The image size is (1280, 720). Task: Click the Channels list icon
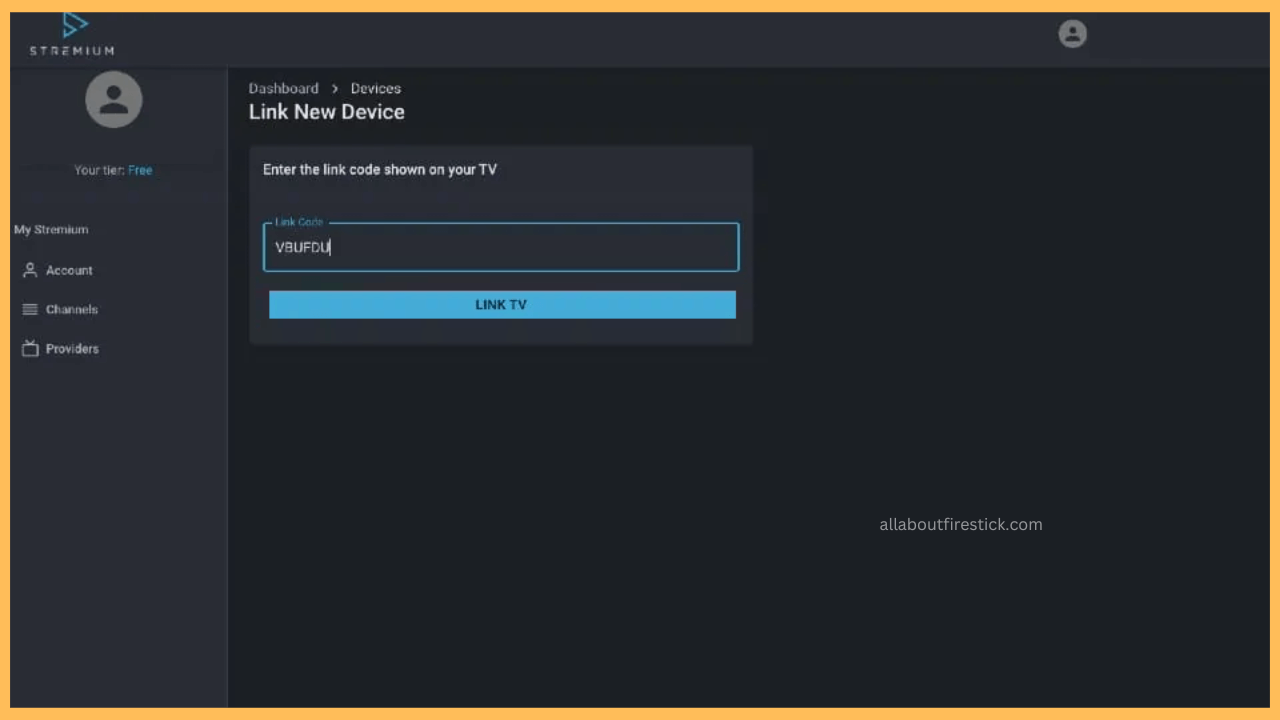[x=30, y=310]
